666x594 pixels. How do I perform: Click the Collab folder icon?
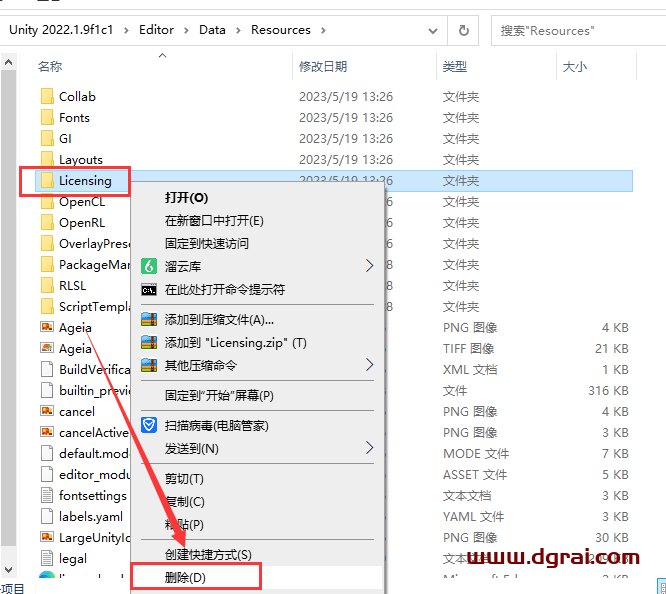point(47,96)
